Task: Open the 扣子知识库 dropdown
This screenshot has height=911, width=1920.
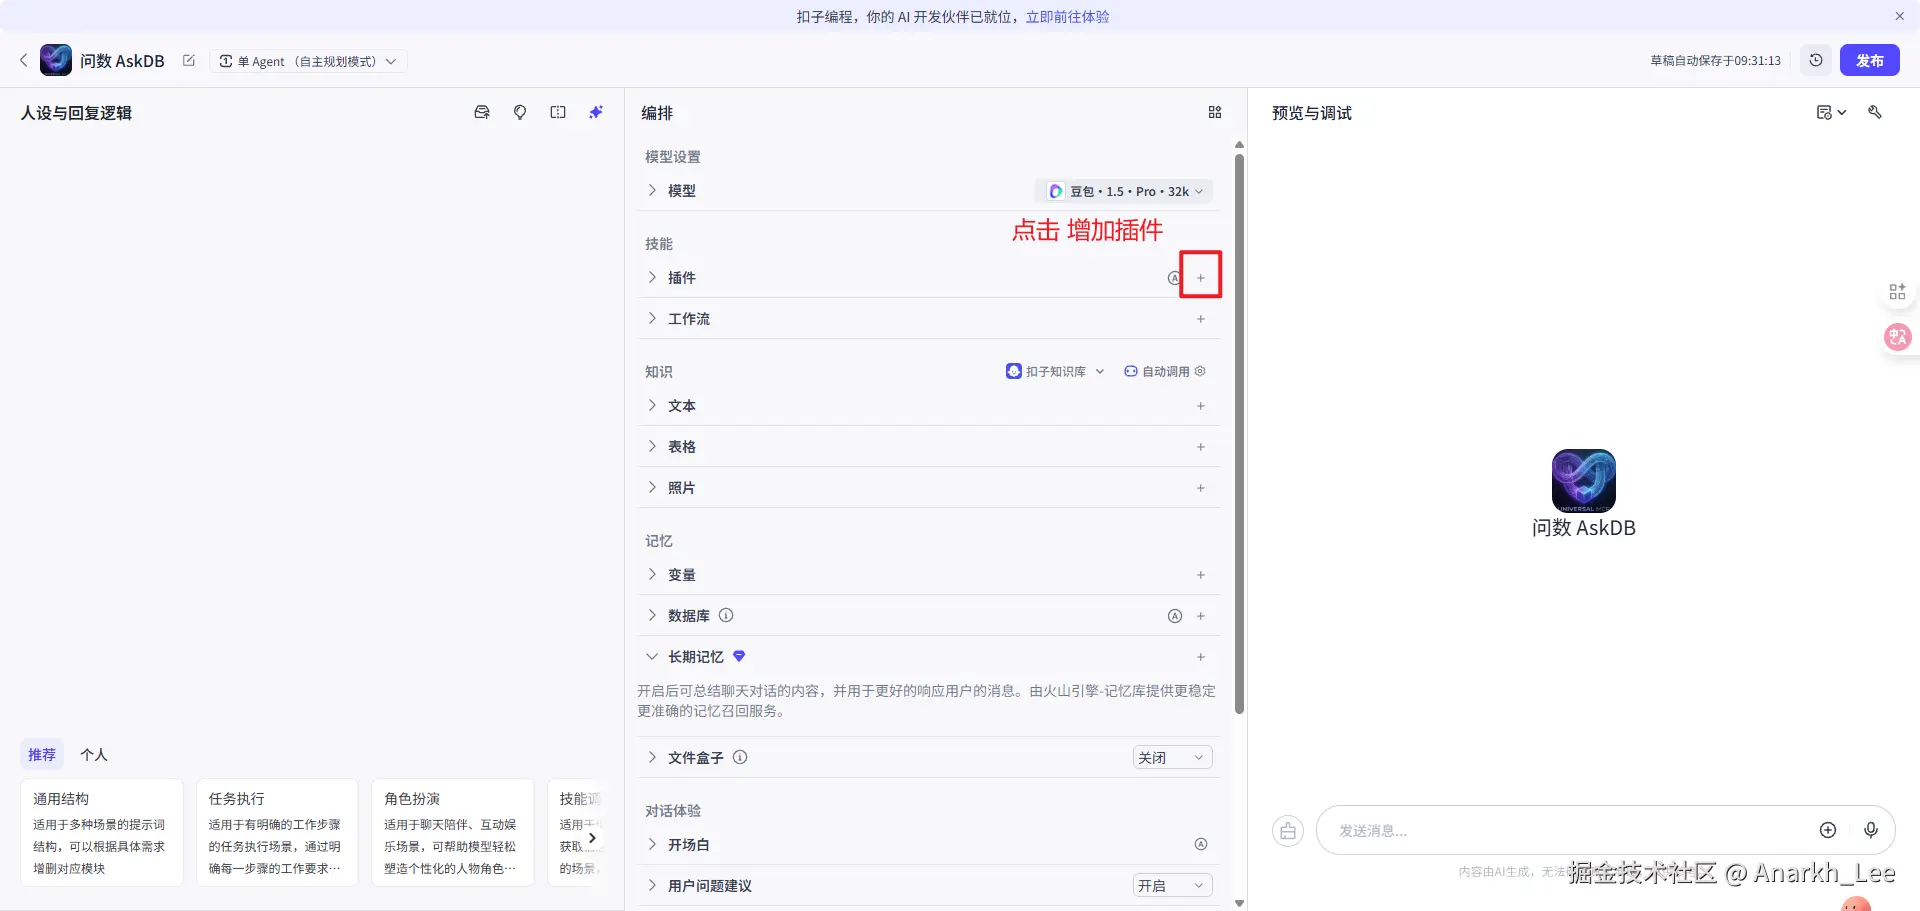Action: pos(1055,371)
